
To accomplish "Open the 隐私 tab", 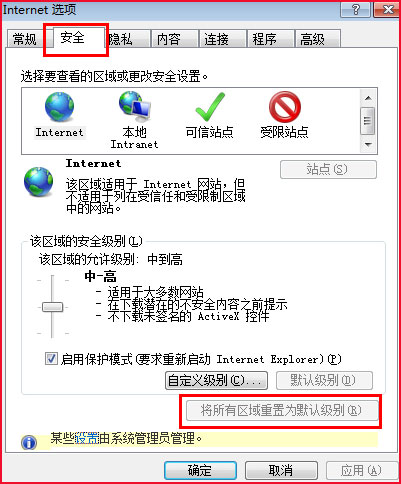I will (x=121, y=40).
